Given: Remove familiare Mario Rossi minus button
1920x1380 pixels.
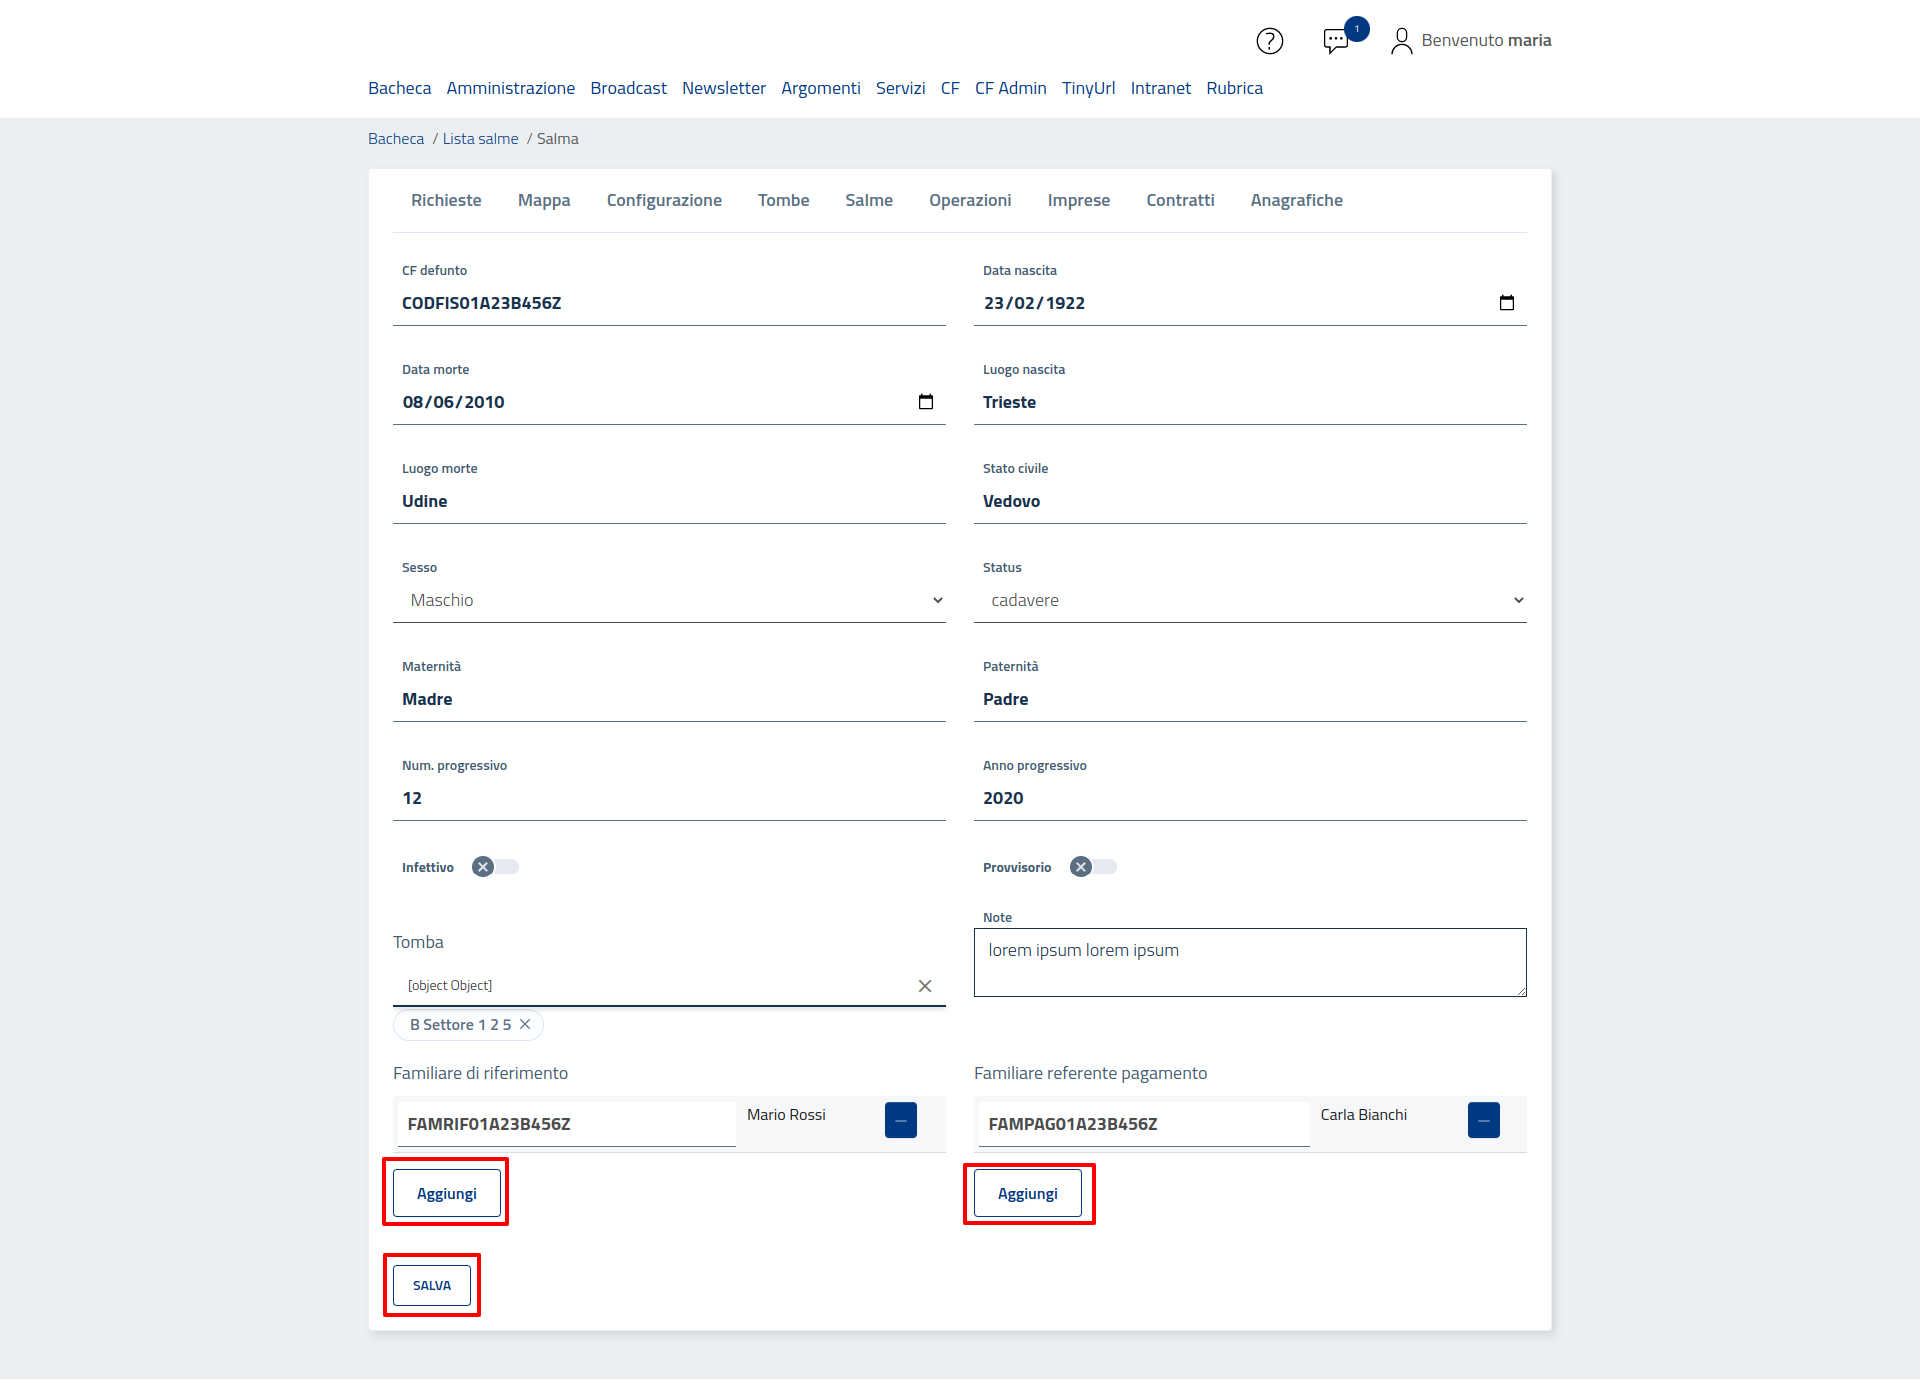Looking at the screenshot, I should click(x=900, y=1120).
